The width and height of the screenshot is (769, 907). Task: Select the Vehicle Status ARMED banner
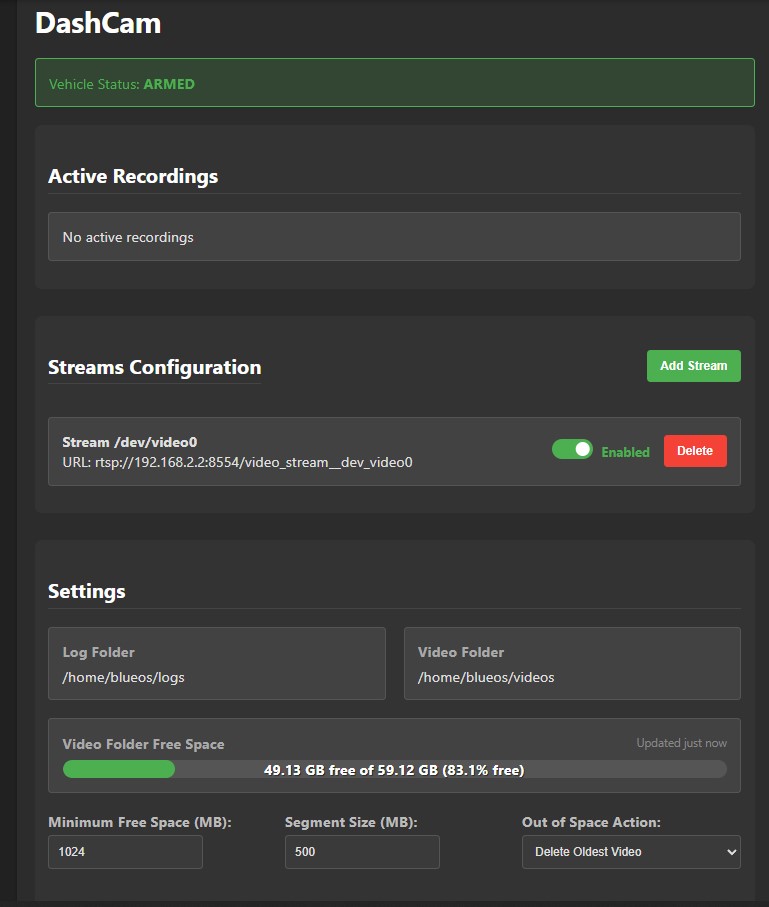tap(395, 83)
